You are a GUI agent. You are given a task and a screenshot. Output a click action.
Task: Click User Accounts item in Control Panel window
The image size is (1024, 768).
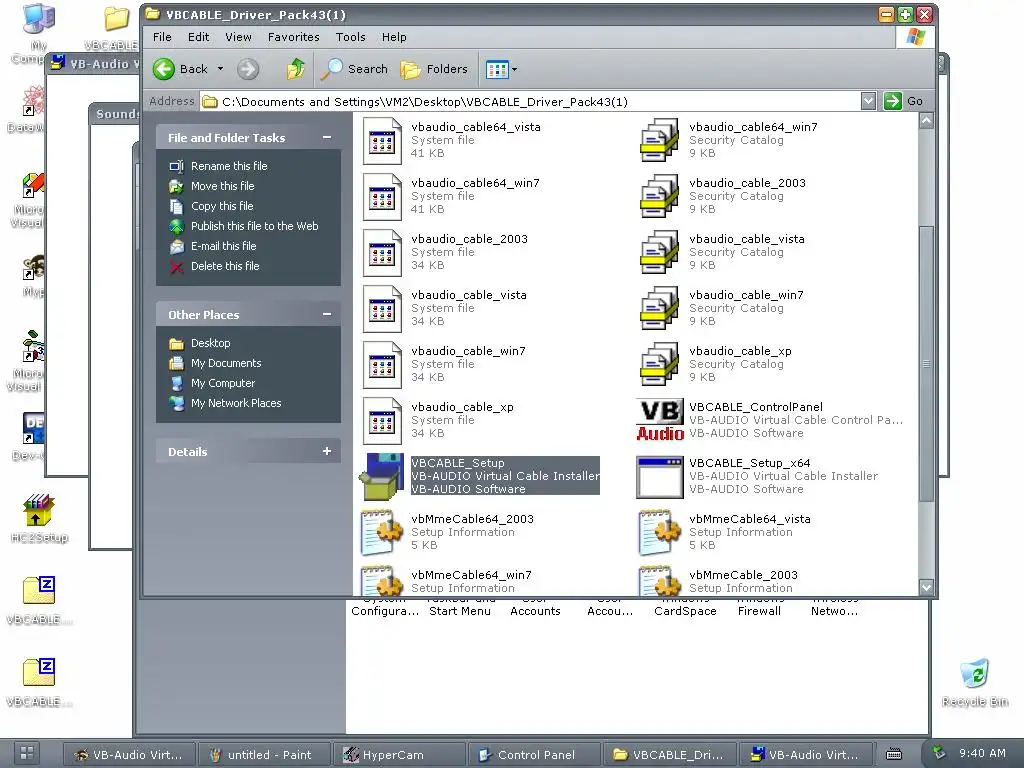click(535, 605)
